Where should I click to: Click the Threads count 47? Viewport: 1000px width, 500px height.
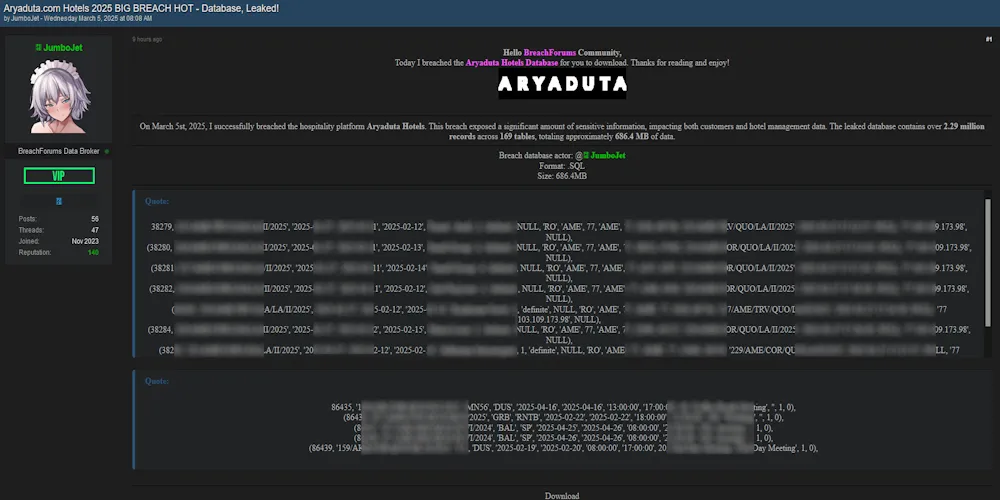click(x=95, y=230)
